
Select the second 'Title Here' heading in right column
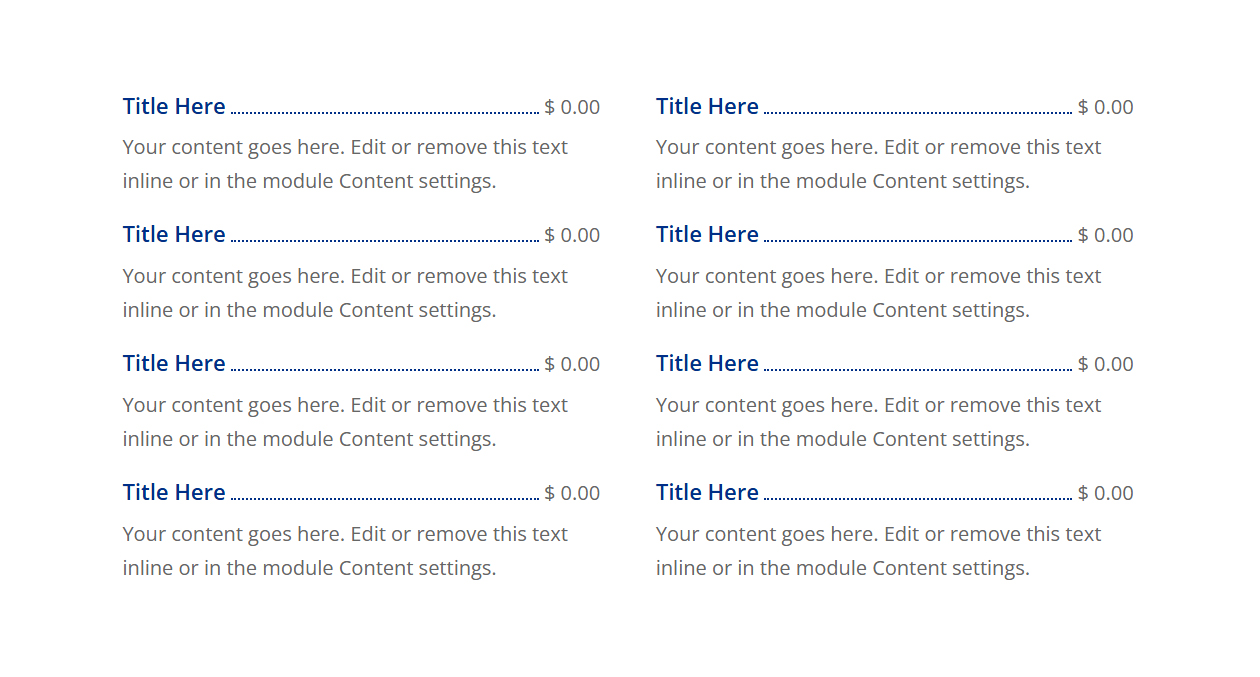pos(707,234)
